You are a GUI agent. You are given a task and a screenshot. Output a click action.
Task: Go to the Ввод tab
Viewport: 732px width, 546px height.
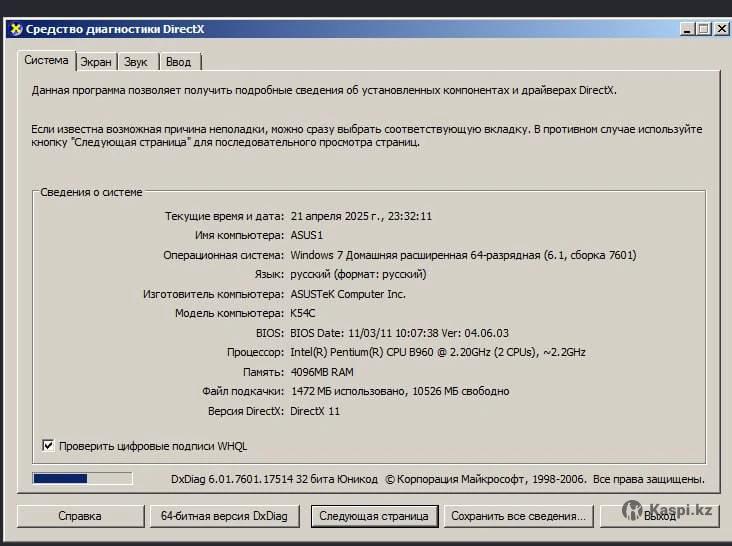point(179,62)
